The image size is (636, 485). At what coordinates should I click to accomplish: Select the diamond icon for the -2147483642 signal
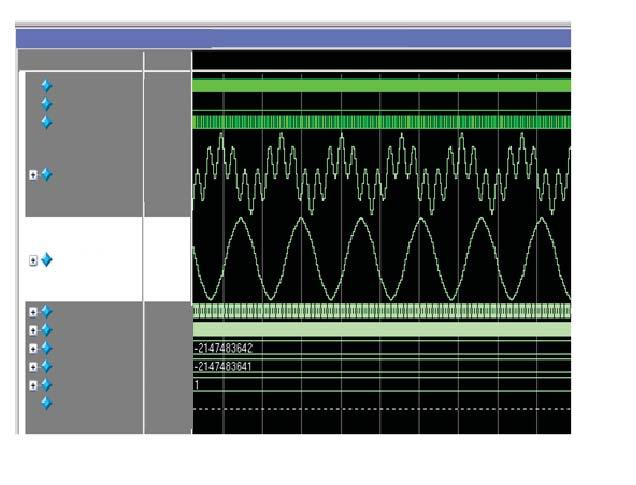tap(47, 348)
